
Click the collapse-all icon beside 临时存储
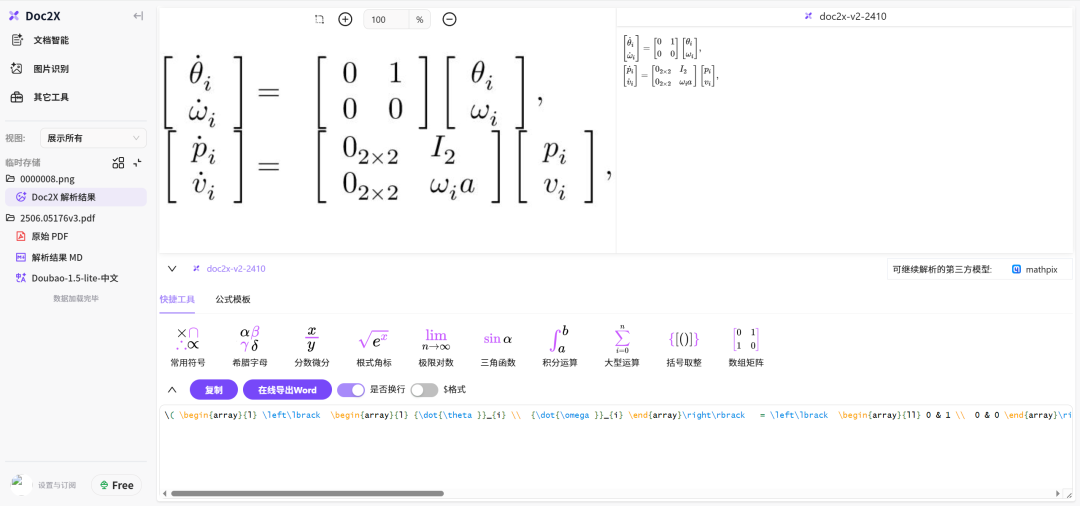(137, 162)
